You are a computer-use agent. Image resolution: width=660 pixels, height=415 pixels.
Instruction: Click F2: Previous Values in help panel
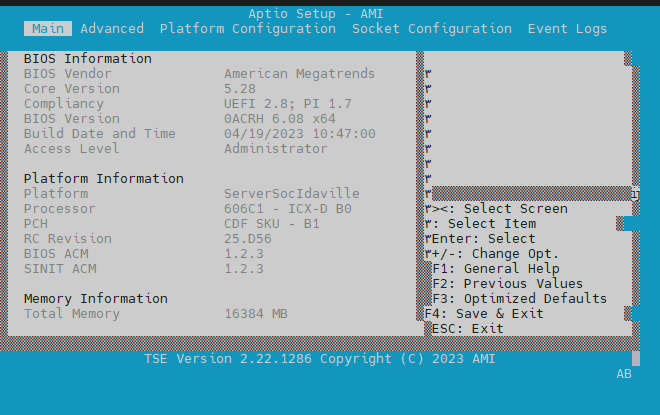(507, 284)
